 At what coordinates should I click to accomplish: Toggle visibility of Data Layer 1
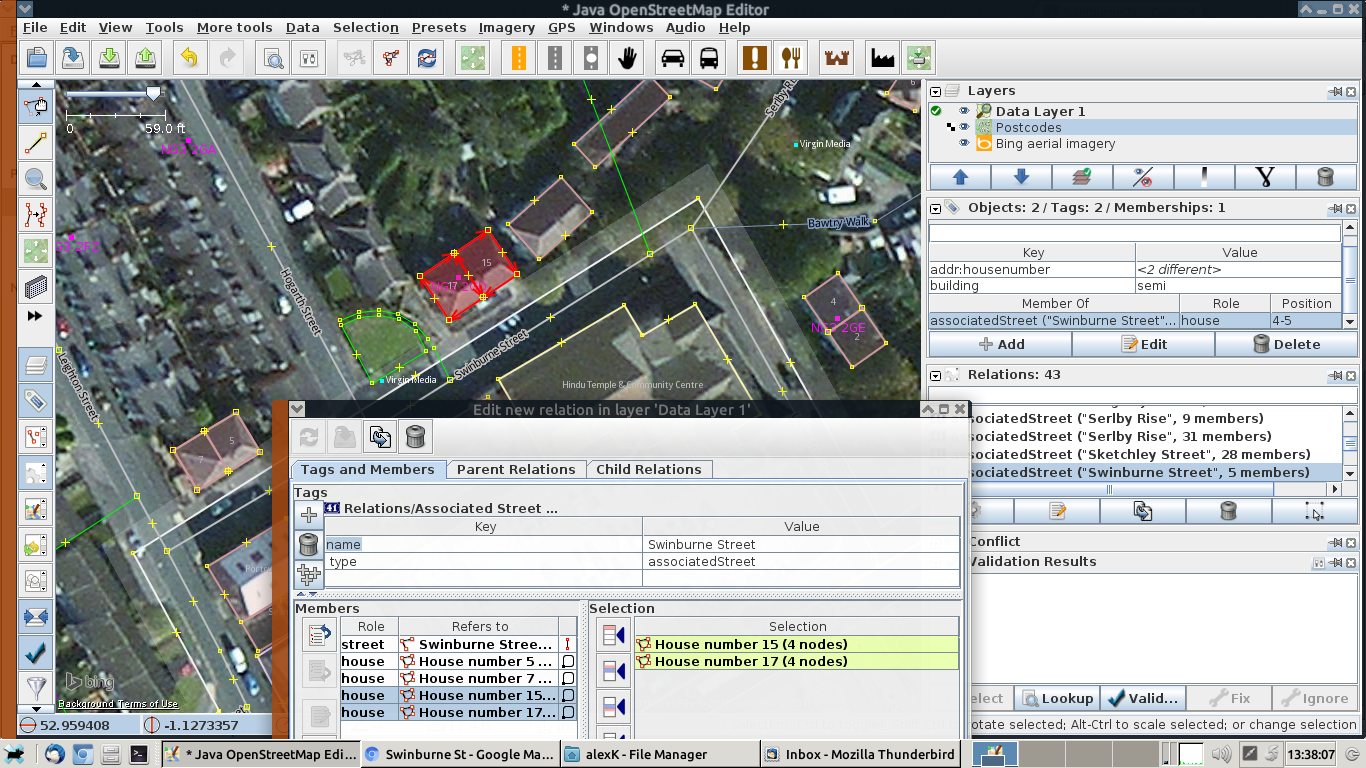click(964, 112)
